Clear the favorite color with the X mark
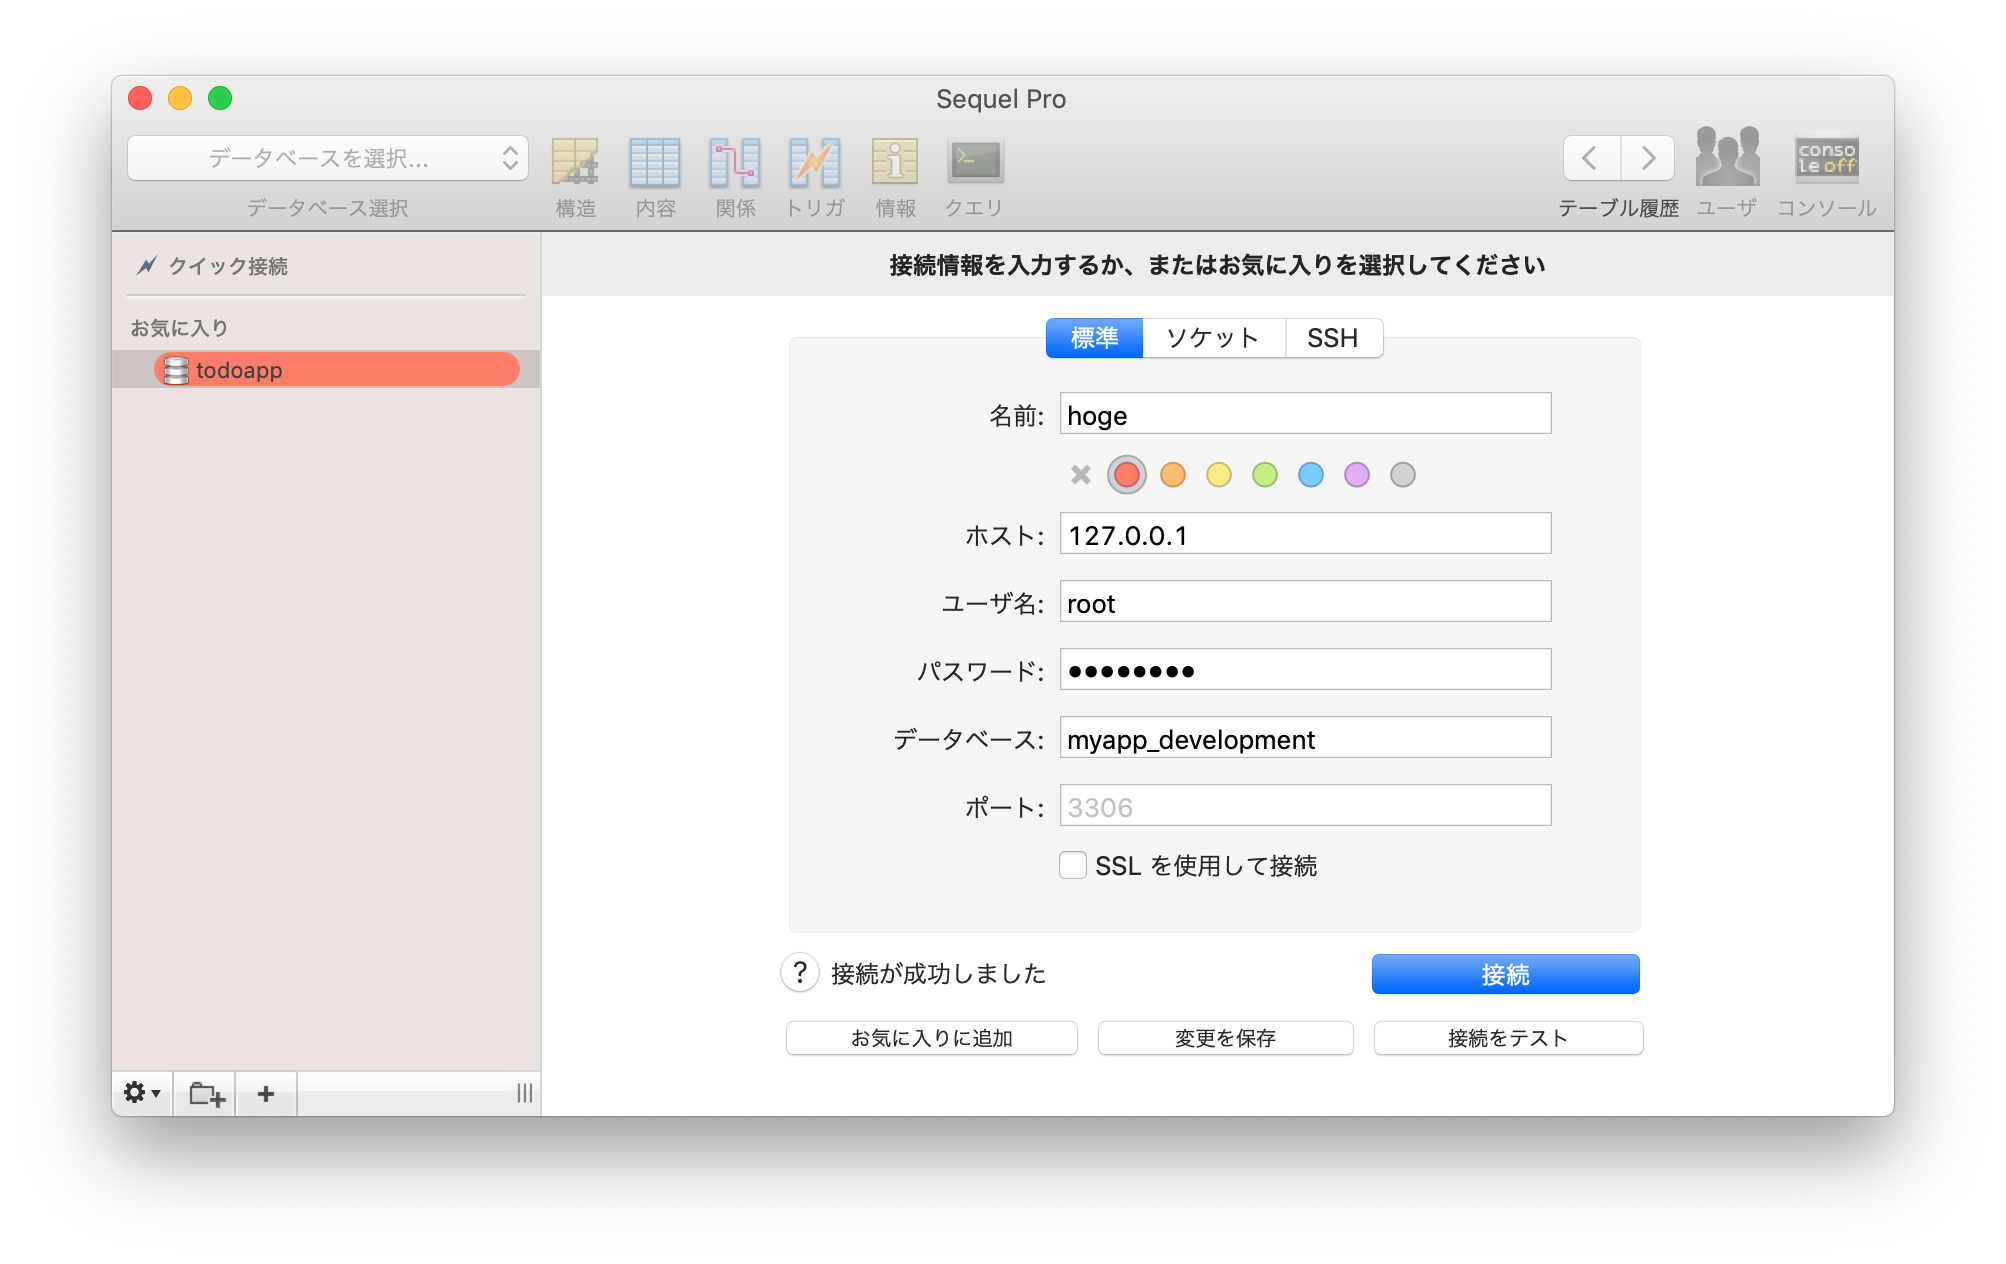2006x1264 pixels. click(1081, 475)
